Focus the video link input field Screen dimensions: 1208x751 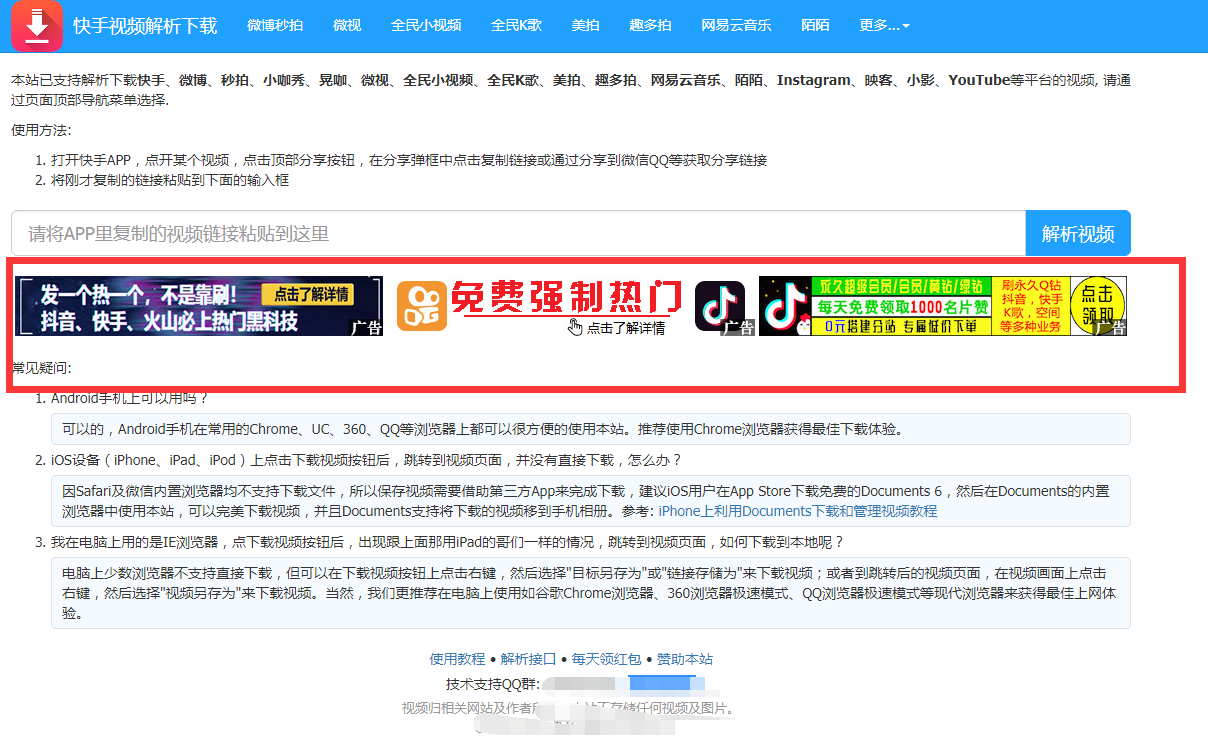(518, 233)
